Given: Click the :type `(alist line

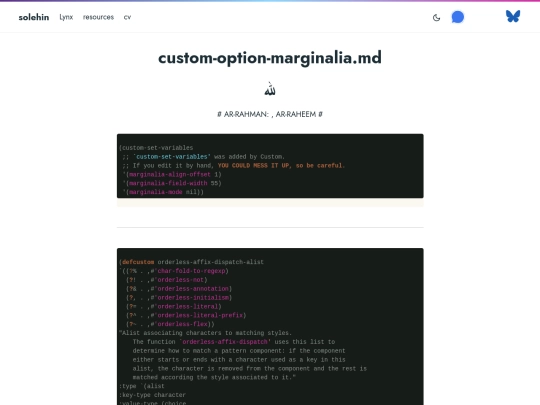Looking at the screenshot, I should [x=142, y=386].
